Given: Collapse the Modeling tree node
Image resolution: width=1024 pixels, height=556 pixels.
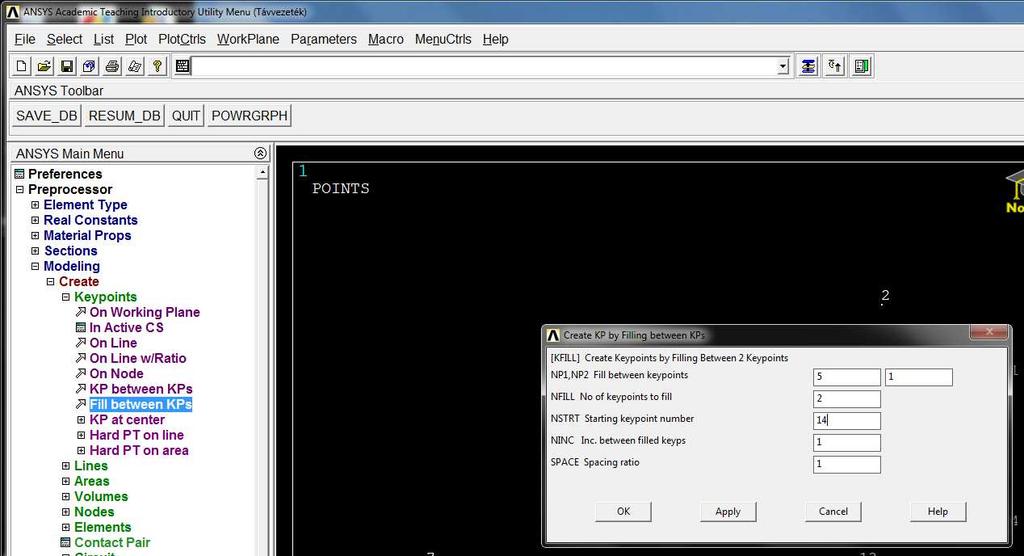Looking at the screenshot, I should point(35,266).
